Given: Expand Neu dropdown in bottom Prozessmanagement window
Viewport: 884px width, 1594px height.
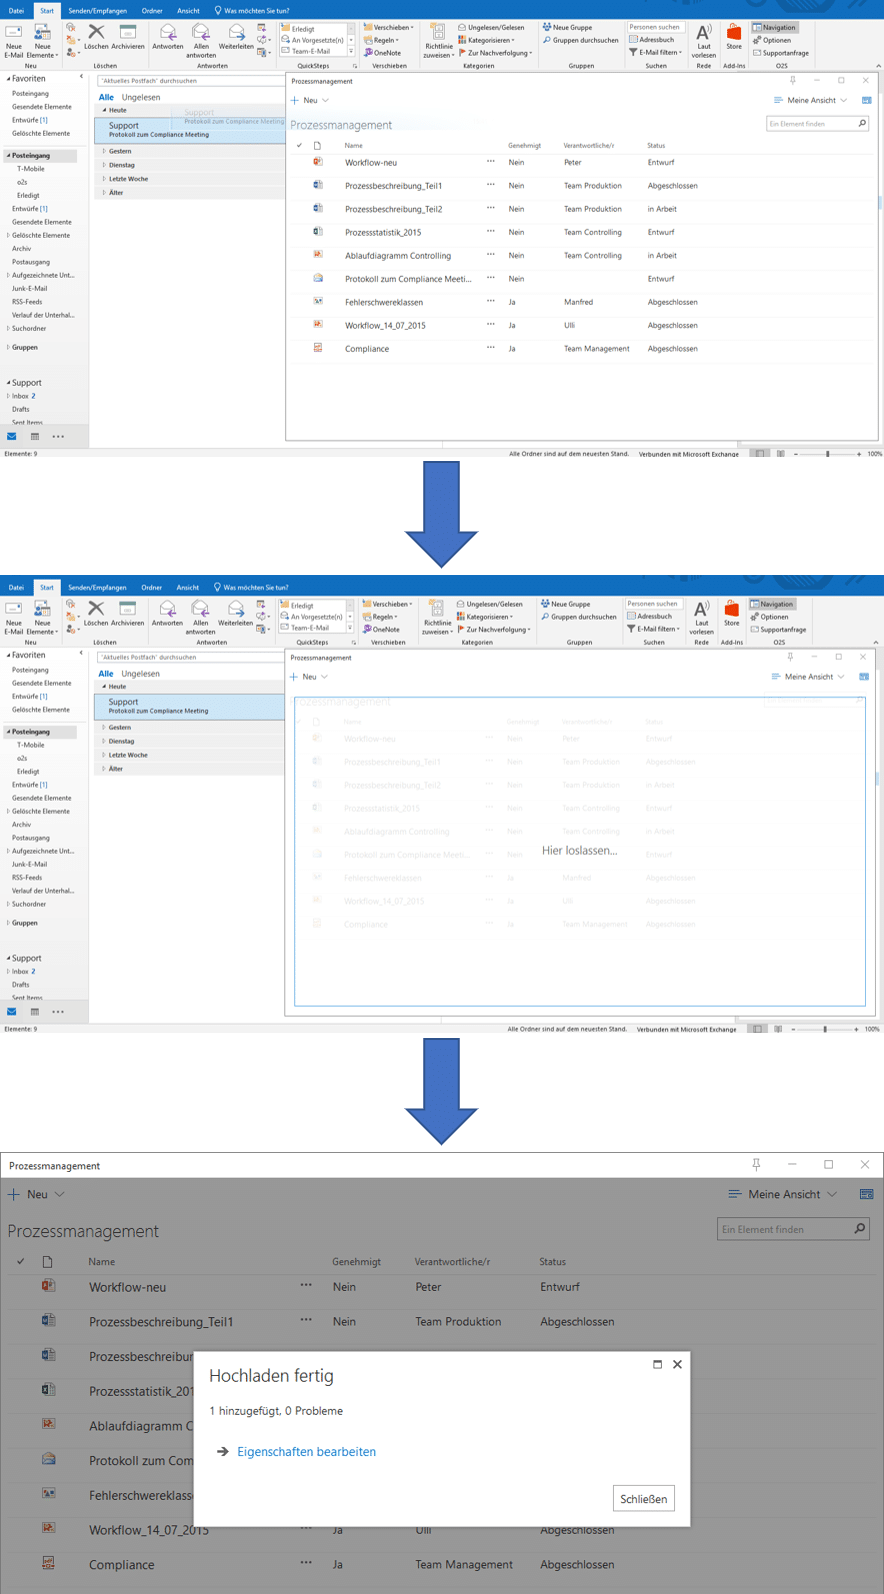Looking at the screenshot, I should 59,1194.
